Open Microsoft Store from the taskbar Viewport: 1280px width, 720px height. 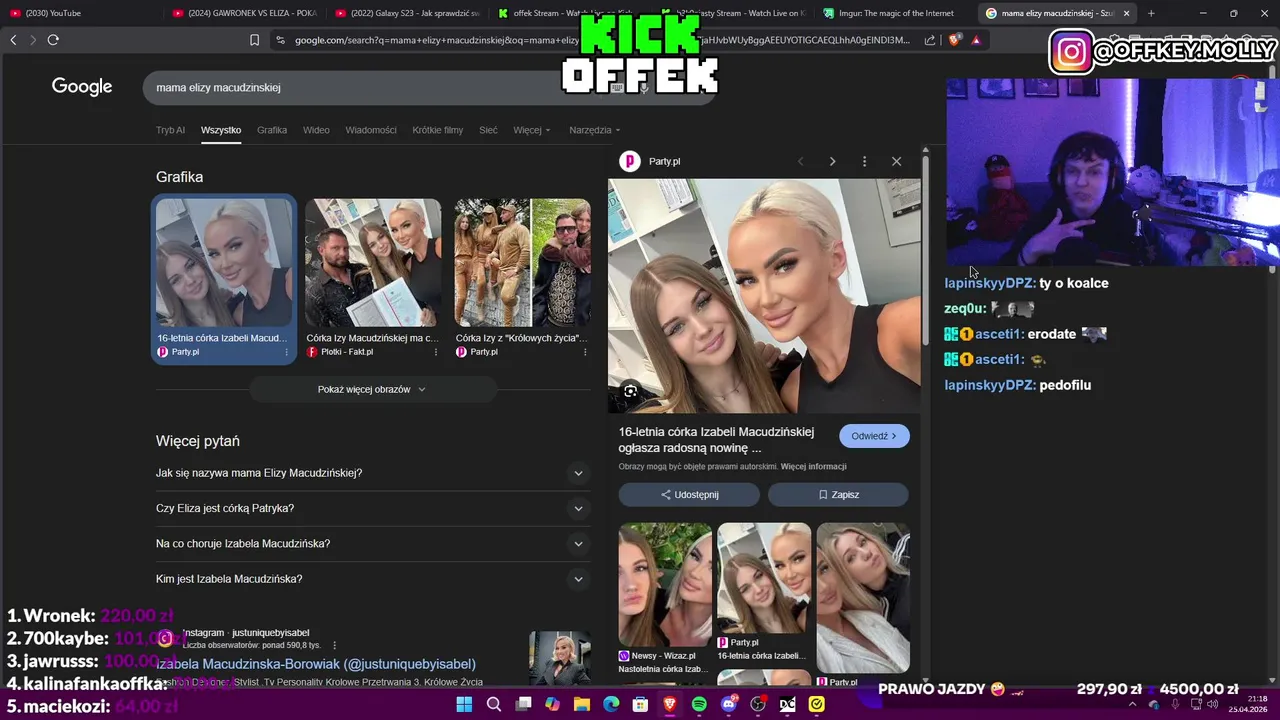coord(640,704)
